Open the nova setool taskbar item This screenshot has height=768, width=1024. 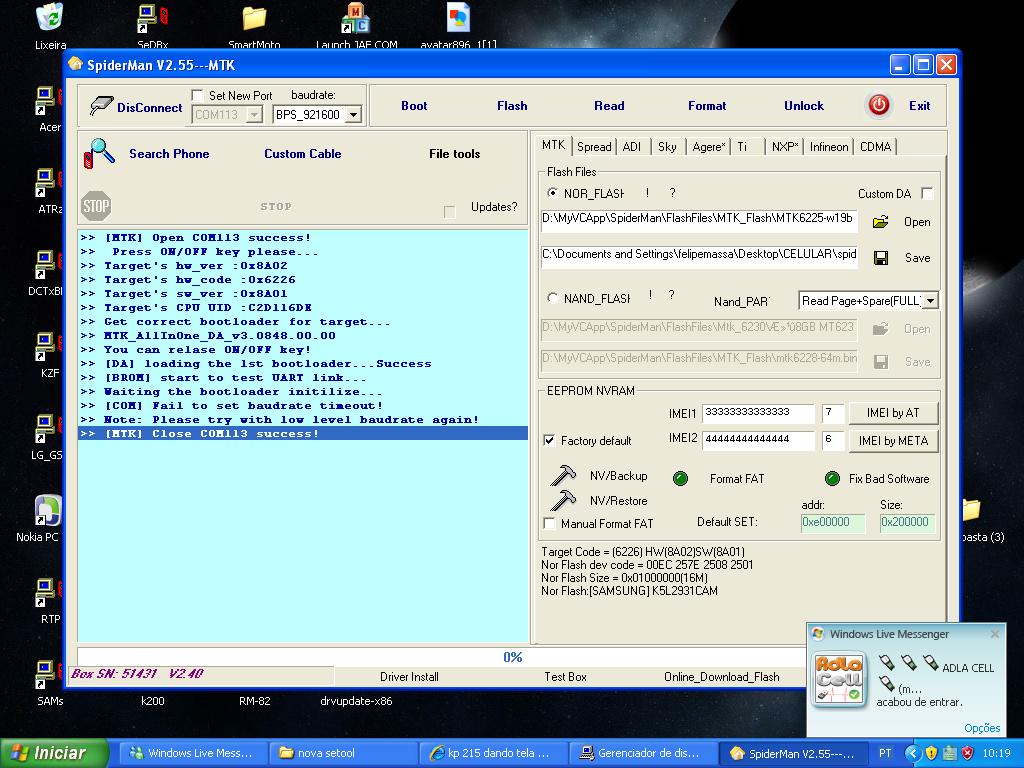tap(344, 753)
